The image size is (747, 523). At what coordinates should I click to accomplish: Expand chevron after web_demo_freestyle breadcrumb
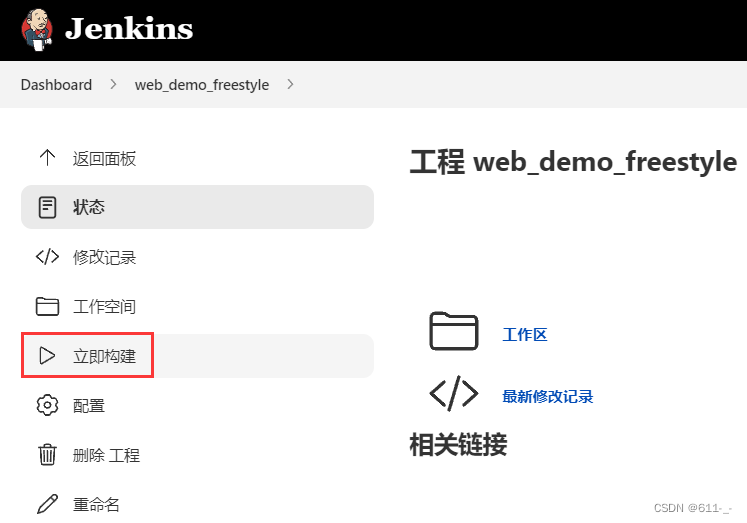coord(290,85)
